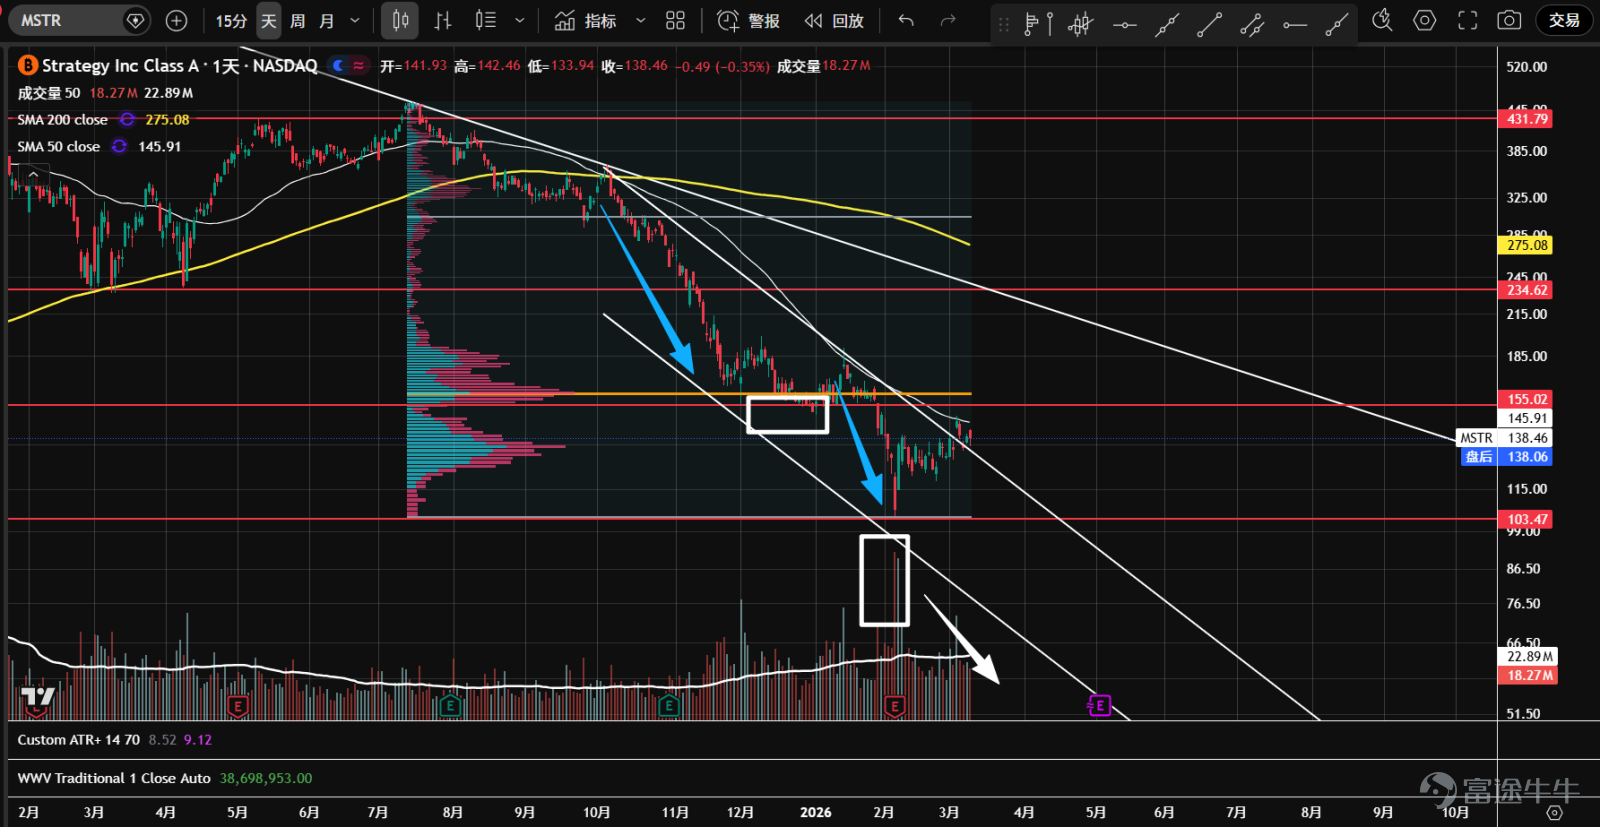Click the MSTR symbol search box
This screenshot has height=827, width=1600.
[x=81, y=20]
